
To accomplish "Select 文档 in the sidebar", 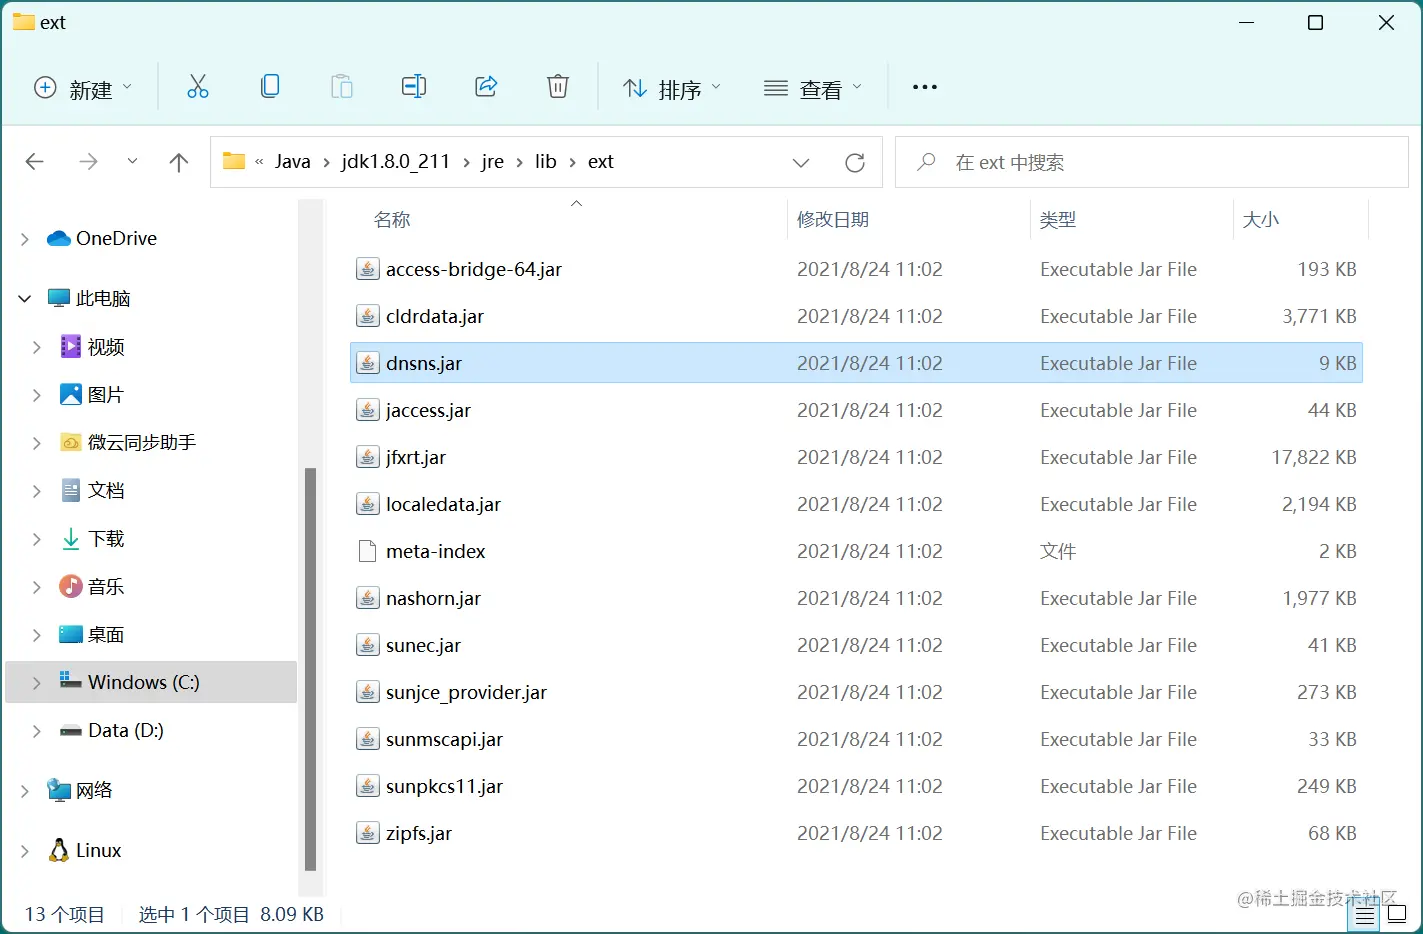I will (x=106, y=490).
